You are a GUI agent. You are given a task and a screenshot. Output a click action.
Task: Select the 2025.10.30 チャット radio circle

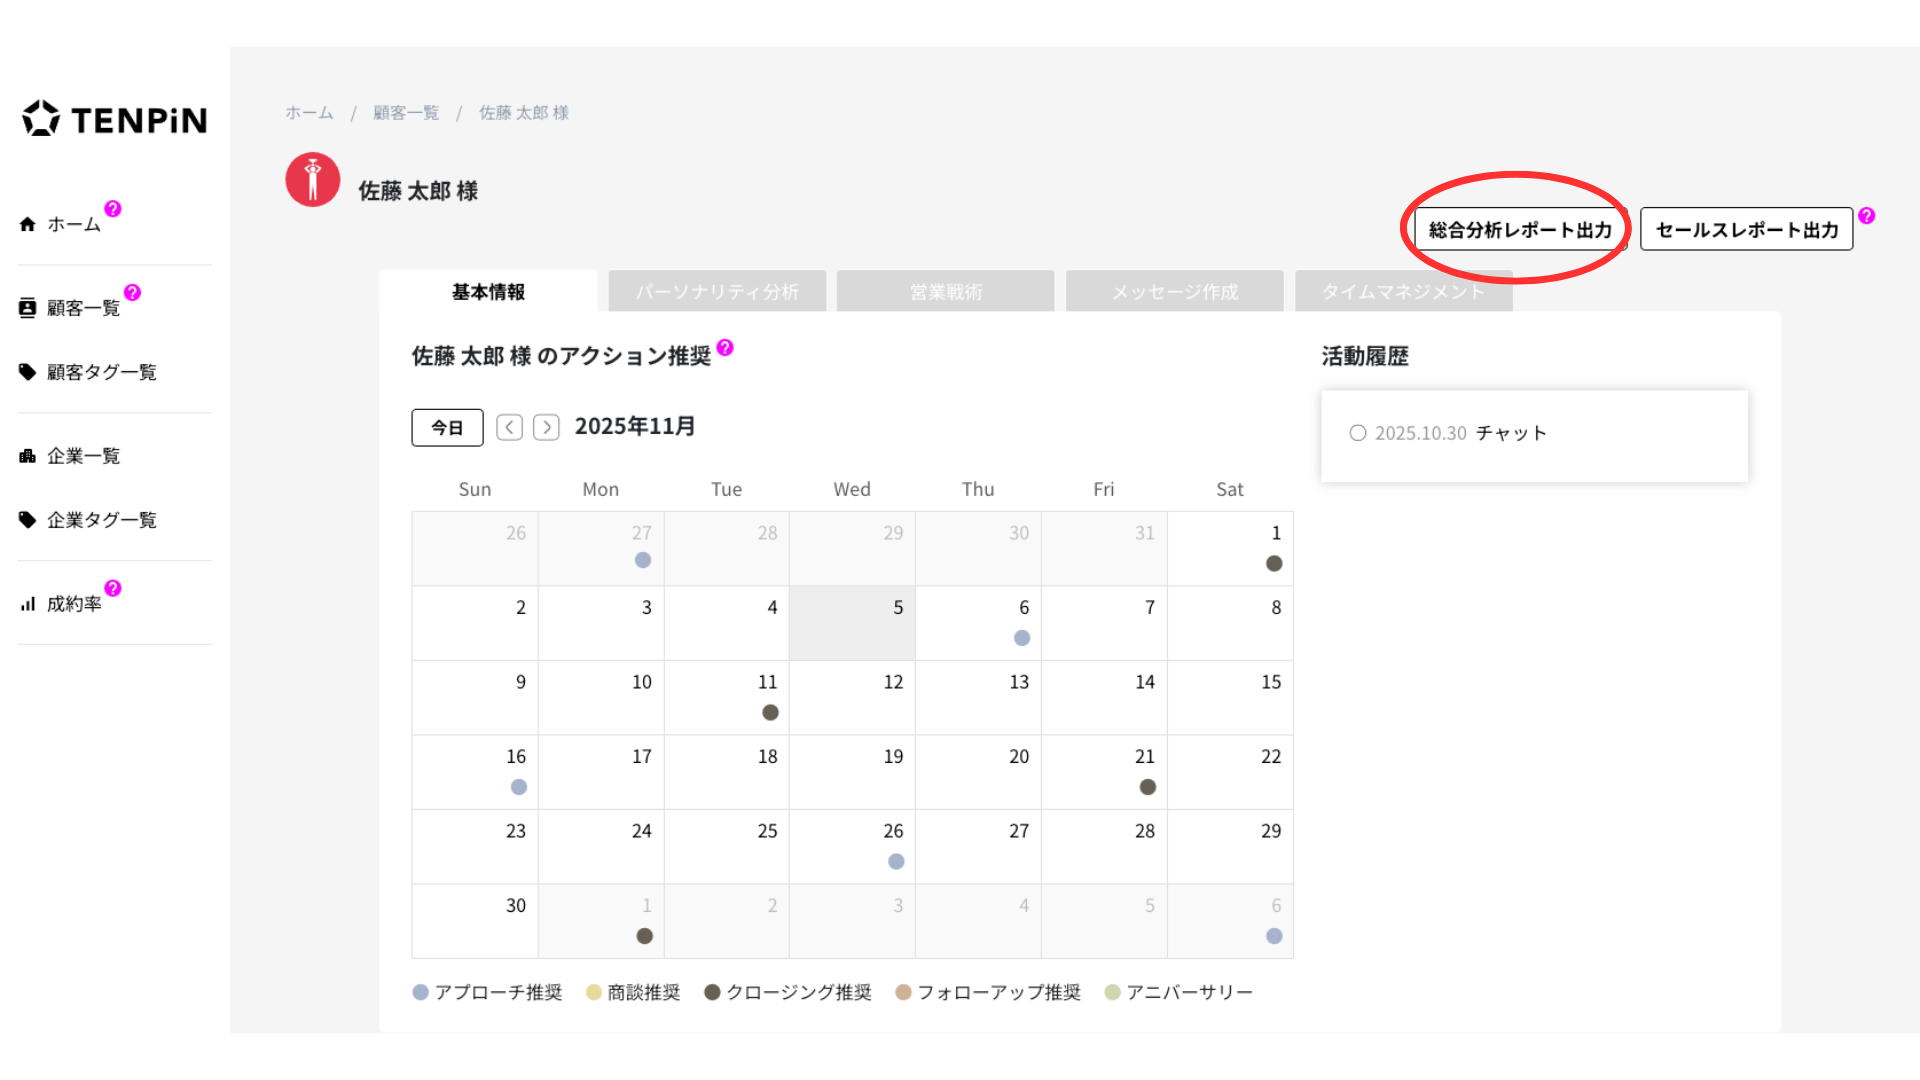(x=1357, y=433)
